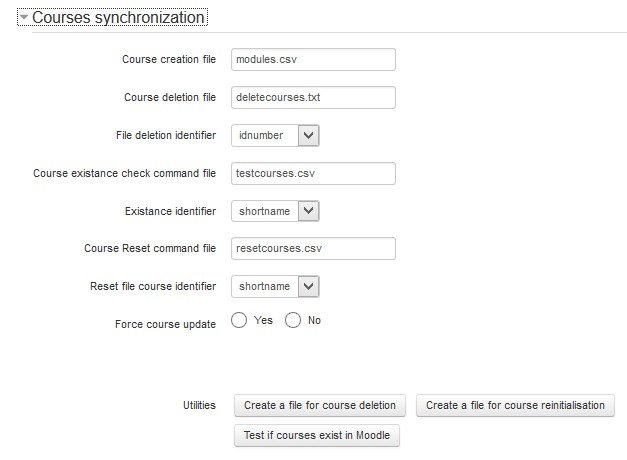Edit the Course existance check command file field
The height and width of the screenshot is (460, 627).
pyautogui.click(x=313, y=173)
